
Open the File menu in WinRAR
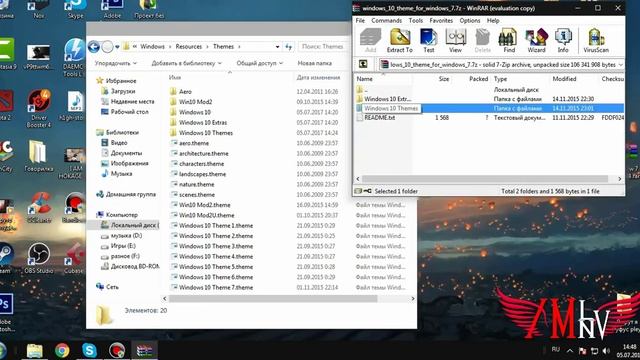click(360, 20)
